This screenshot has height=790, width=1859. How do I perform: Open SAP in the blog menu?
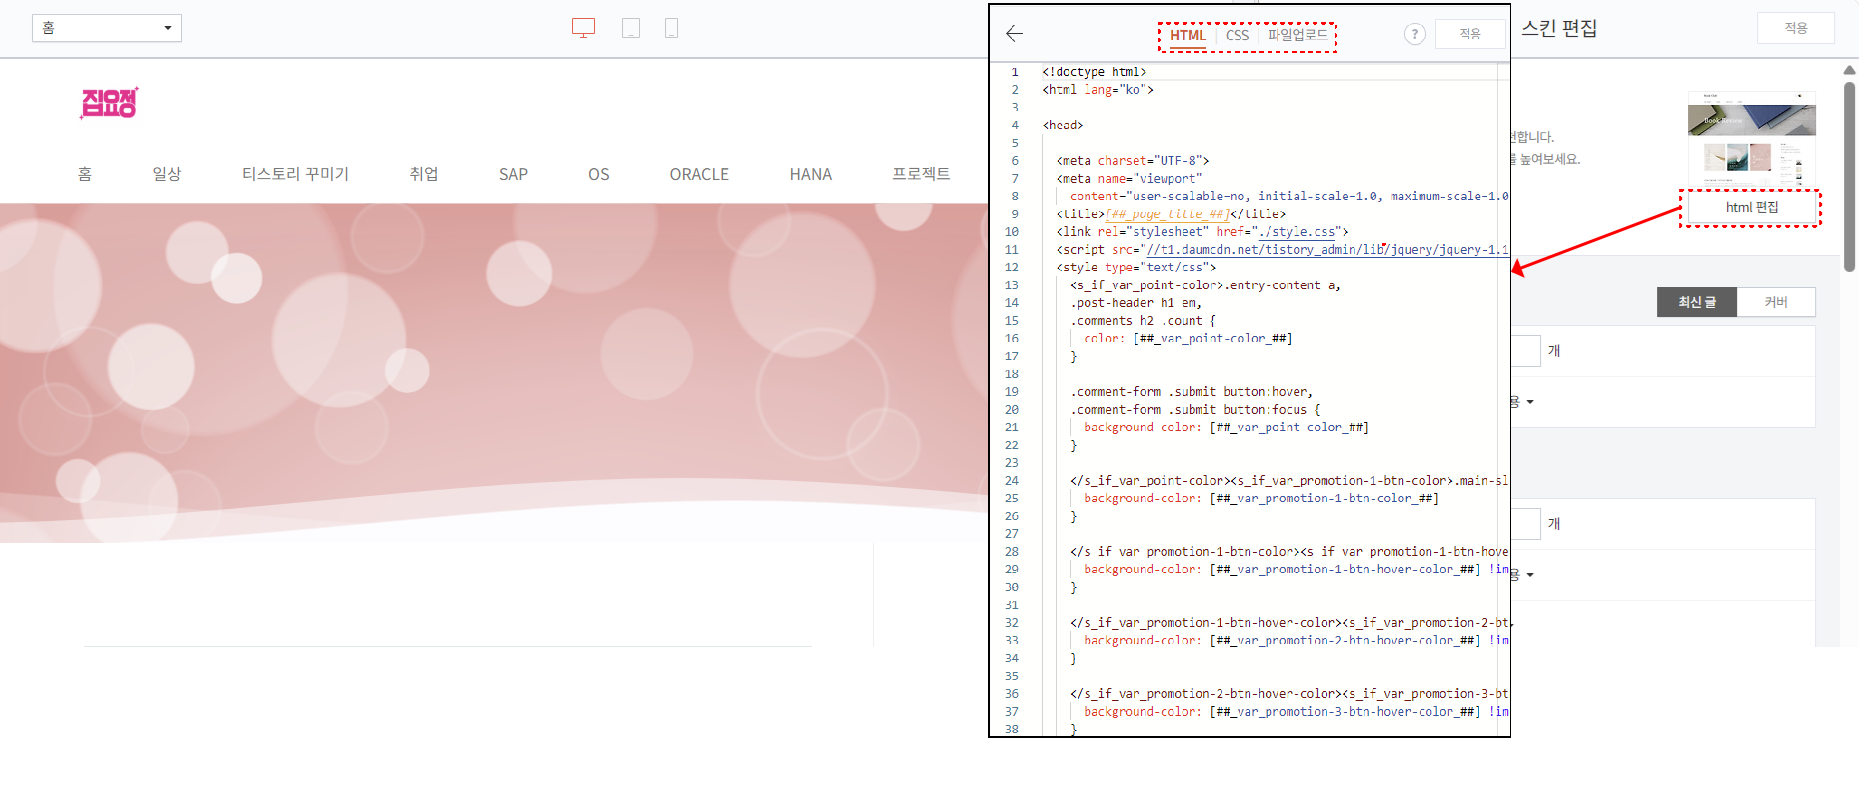click(513, 174)
